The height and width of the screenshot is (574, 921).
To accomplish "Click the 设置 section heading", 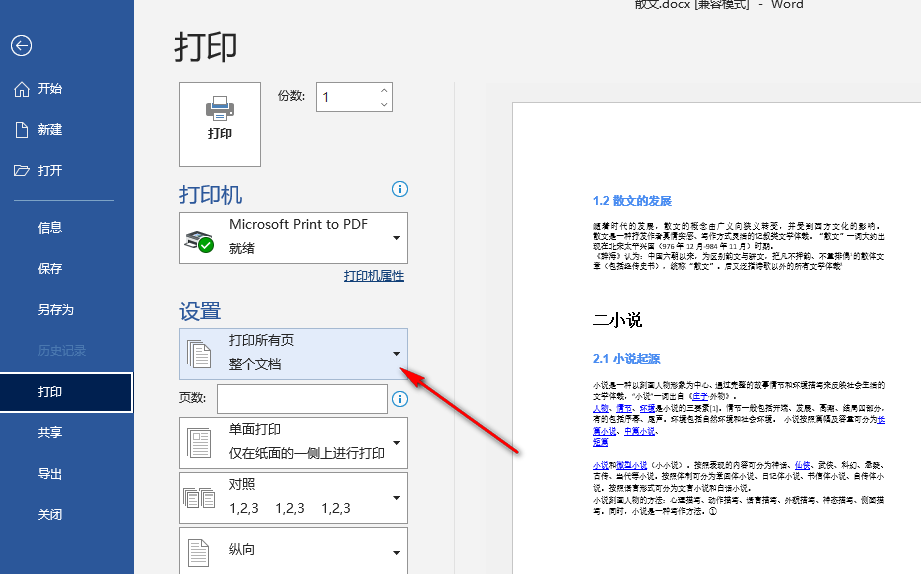I will (200, 311).
